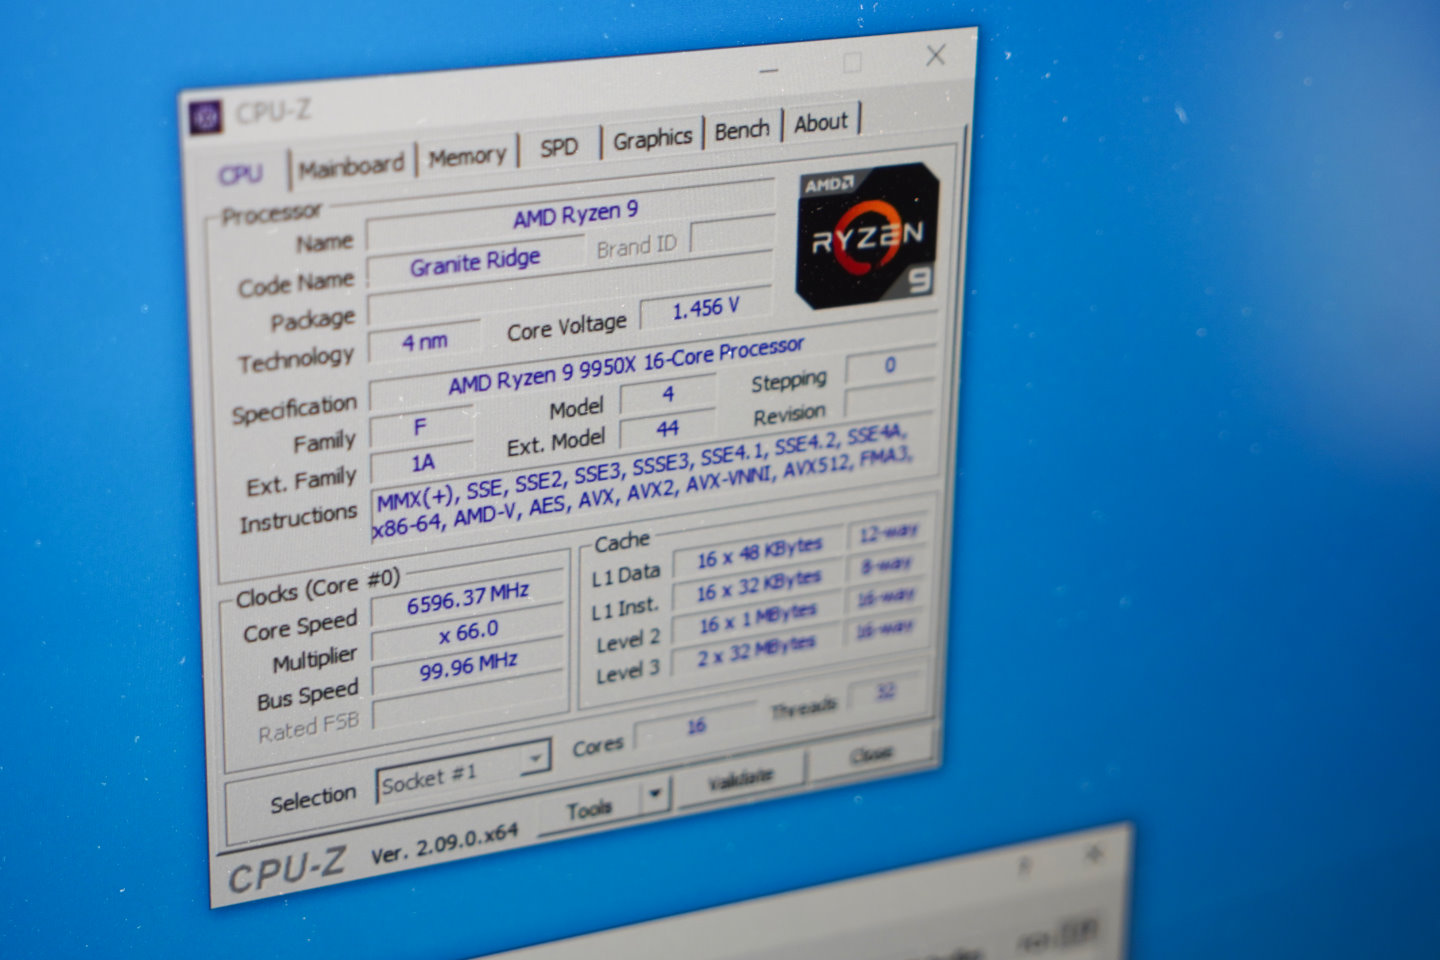Click the Model value 4
Screen dimensions: 1440x960
667,394
